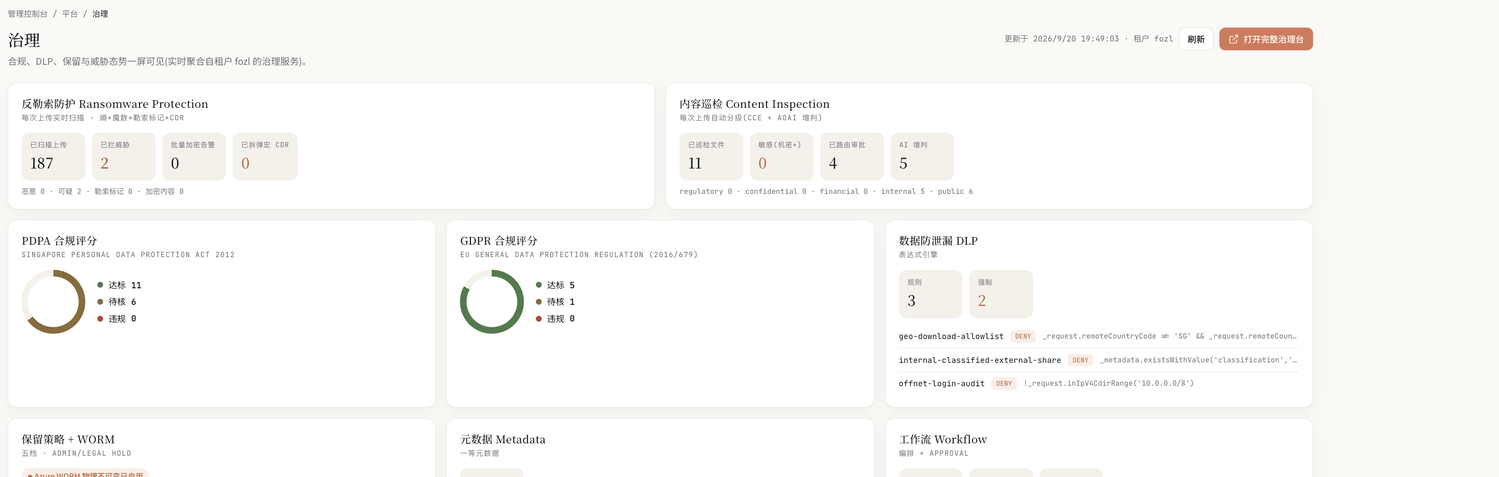Open the 敏感(机密+) 0 tile

tap(781, 157)
